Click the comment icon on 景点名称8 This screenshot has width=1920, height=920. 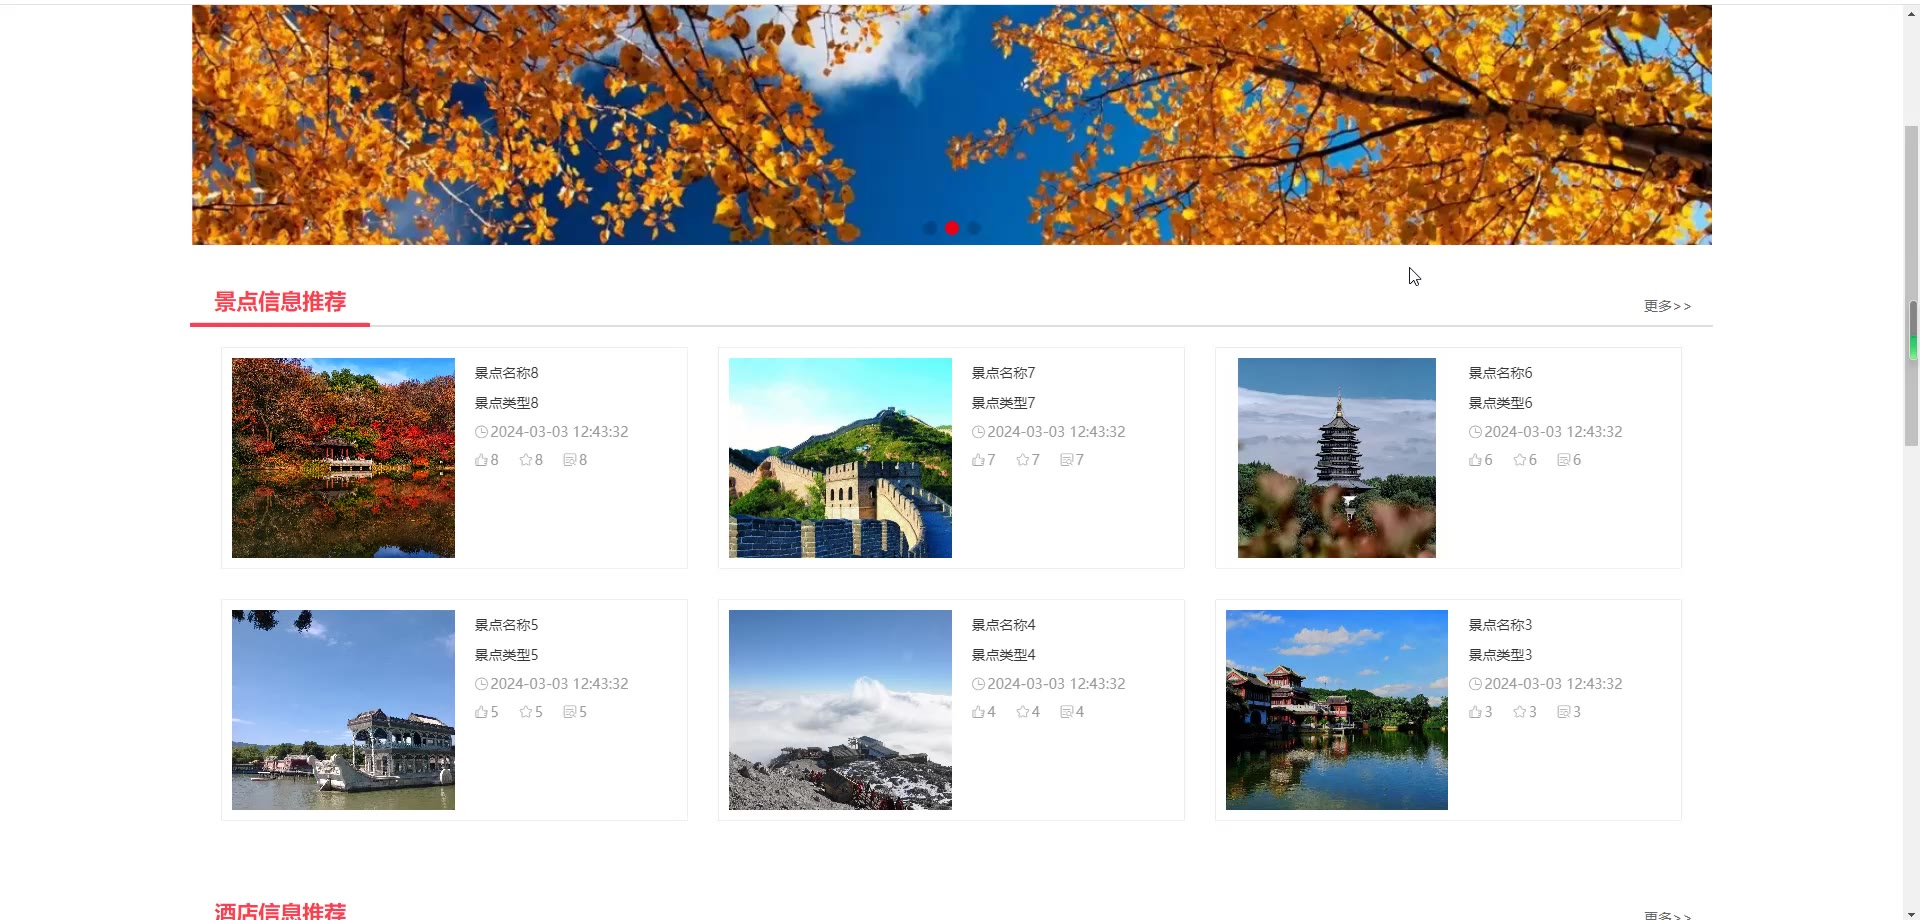[569, 460]
